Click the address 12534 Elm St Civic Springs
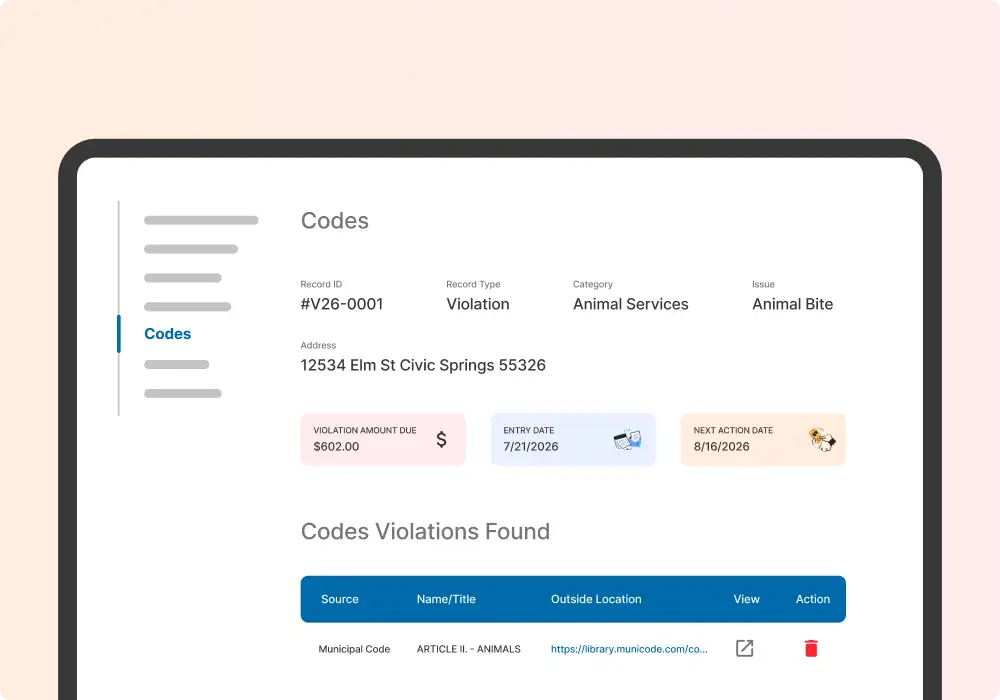Image resolution: width=1000 pixels, height=700 pixels. [x=423, y=365]
